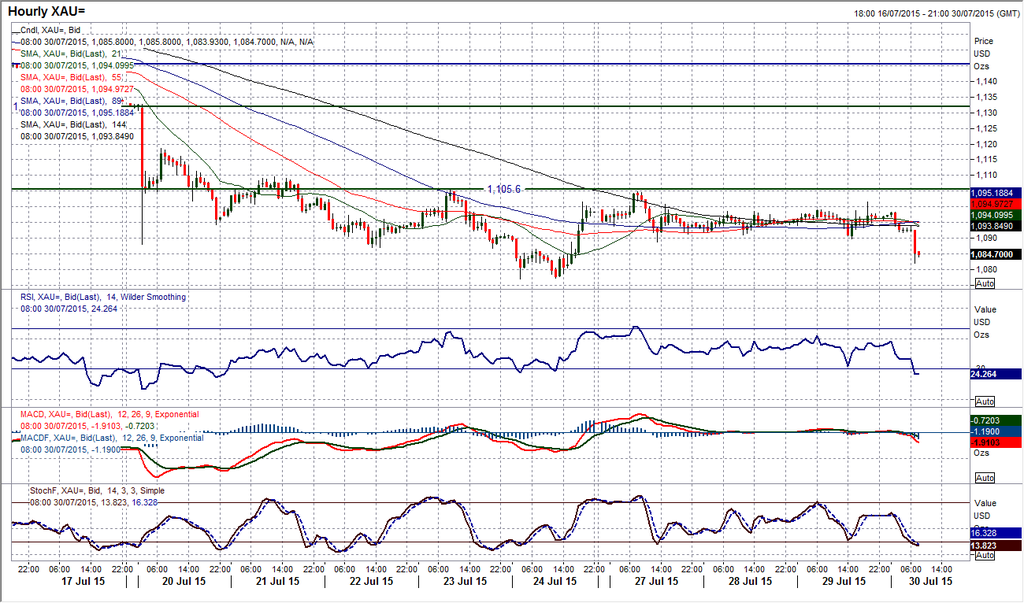Viewport: 1024px width, 603px height.
Task: Click the Auto button in the RSI panel
Action: pyautogui.click(x=984, y=401)
